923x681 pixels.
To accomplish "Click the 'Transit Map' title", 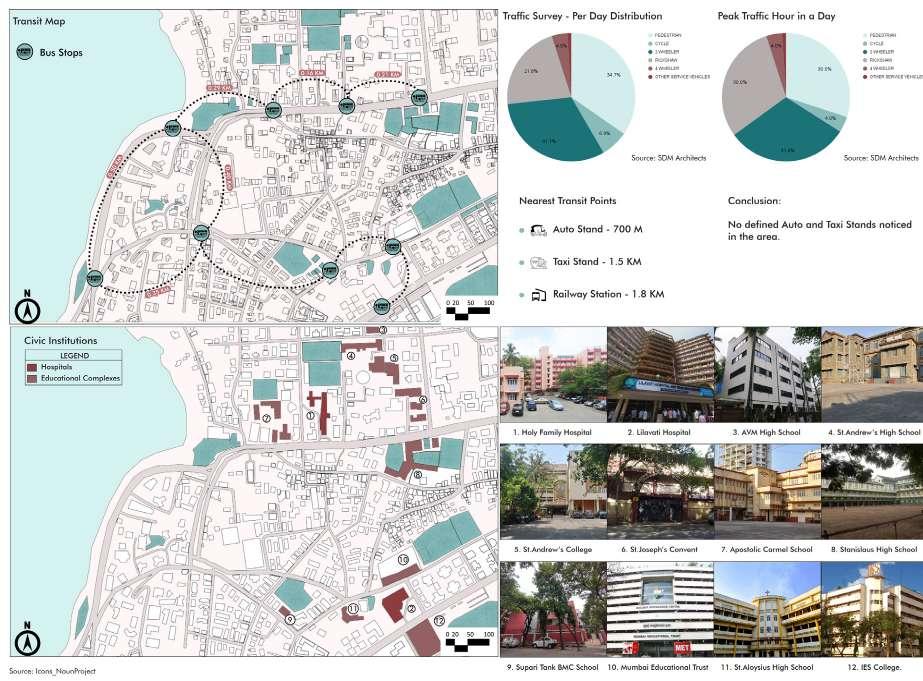I will point(39,21).
